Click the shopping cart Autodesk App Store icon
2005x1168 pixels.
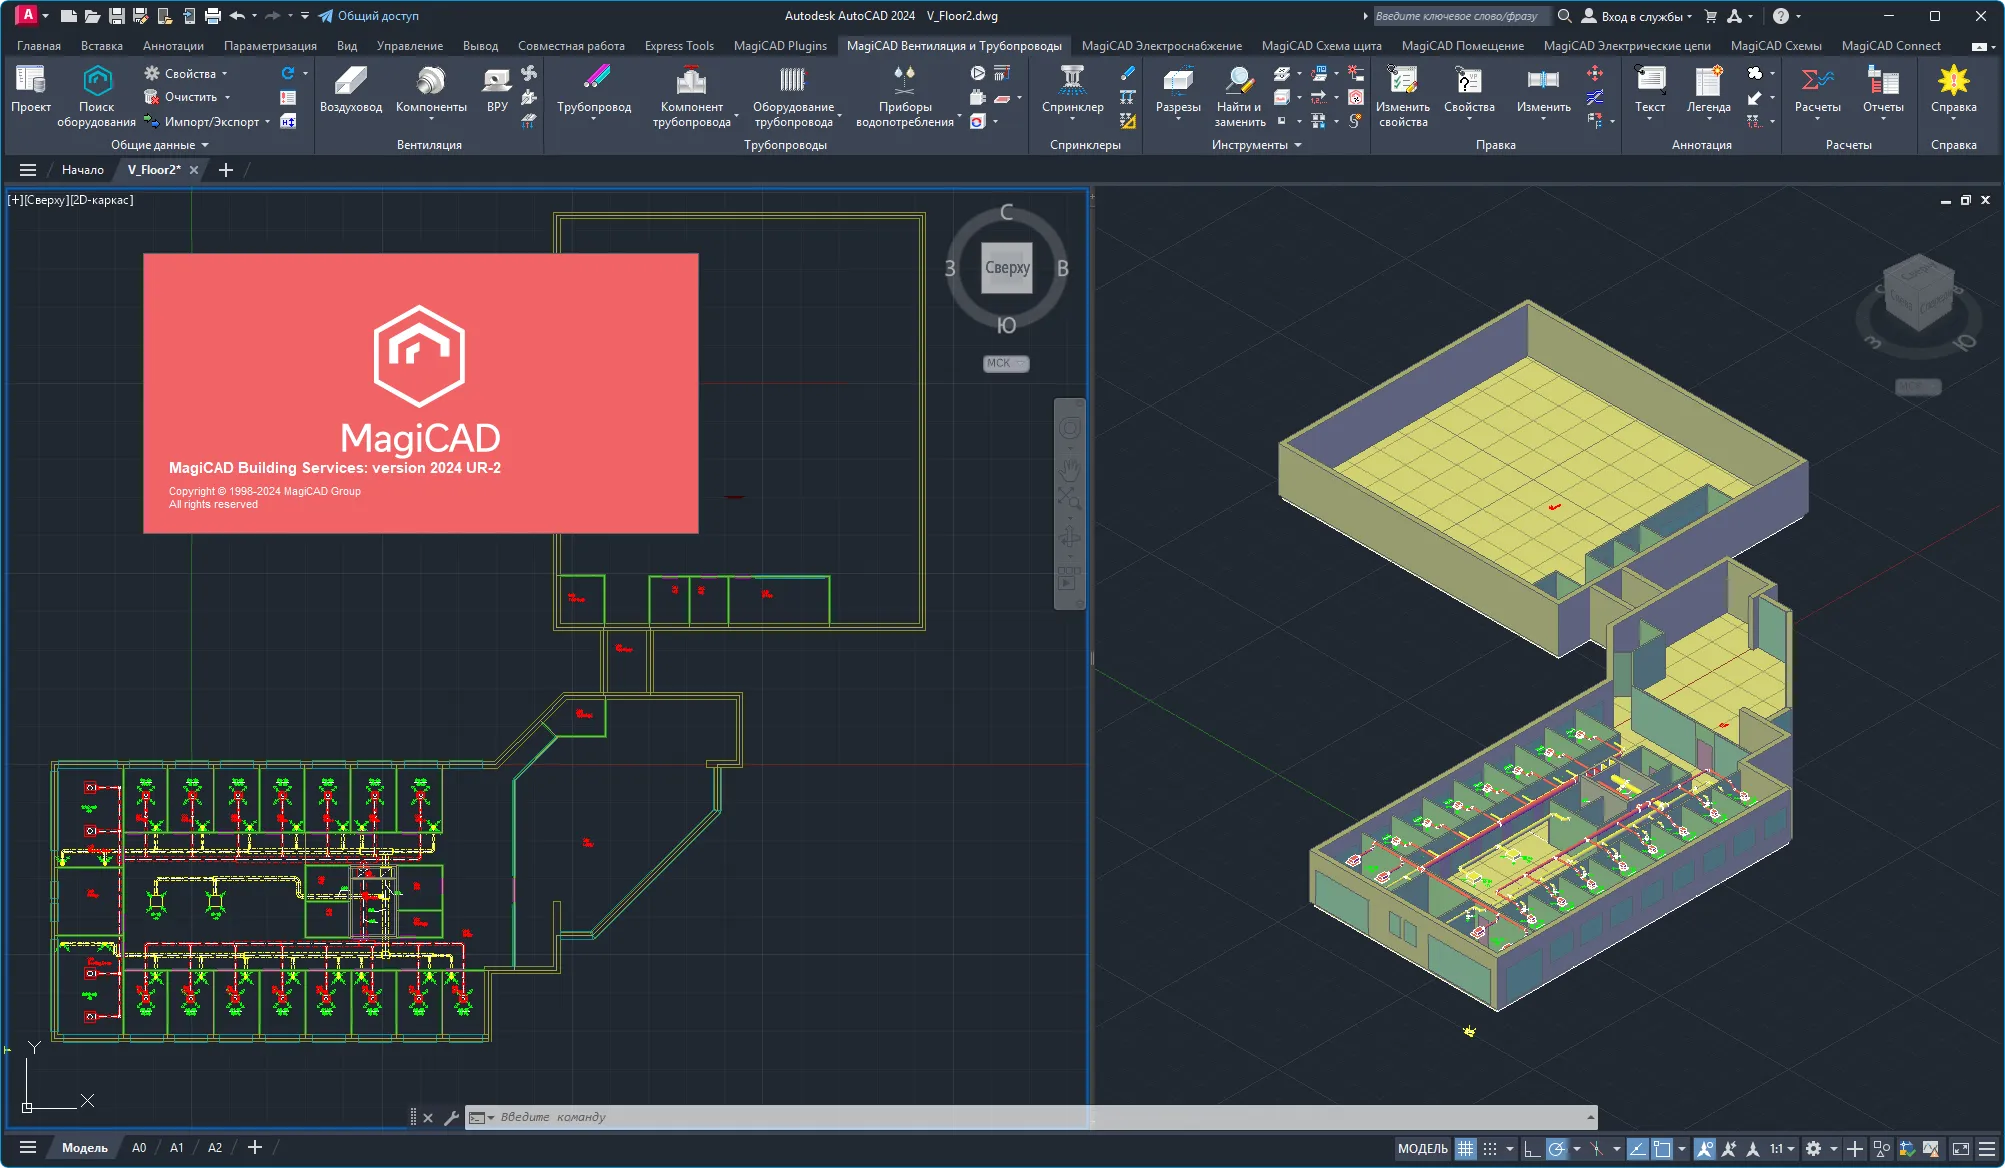1710,16
